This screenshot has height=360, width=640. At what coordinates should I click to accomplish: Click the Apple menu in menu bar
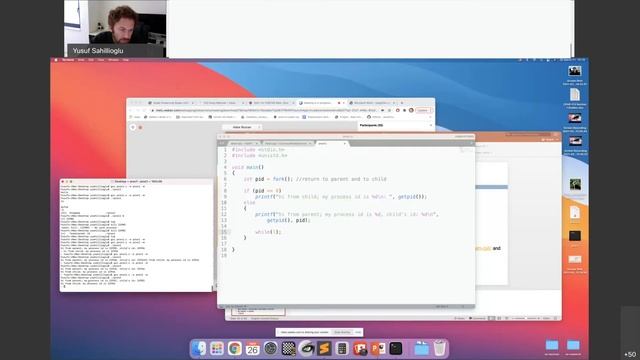(56, 60)
